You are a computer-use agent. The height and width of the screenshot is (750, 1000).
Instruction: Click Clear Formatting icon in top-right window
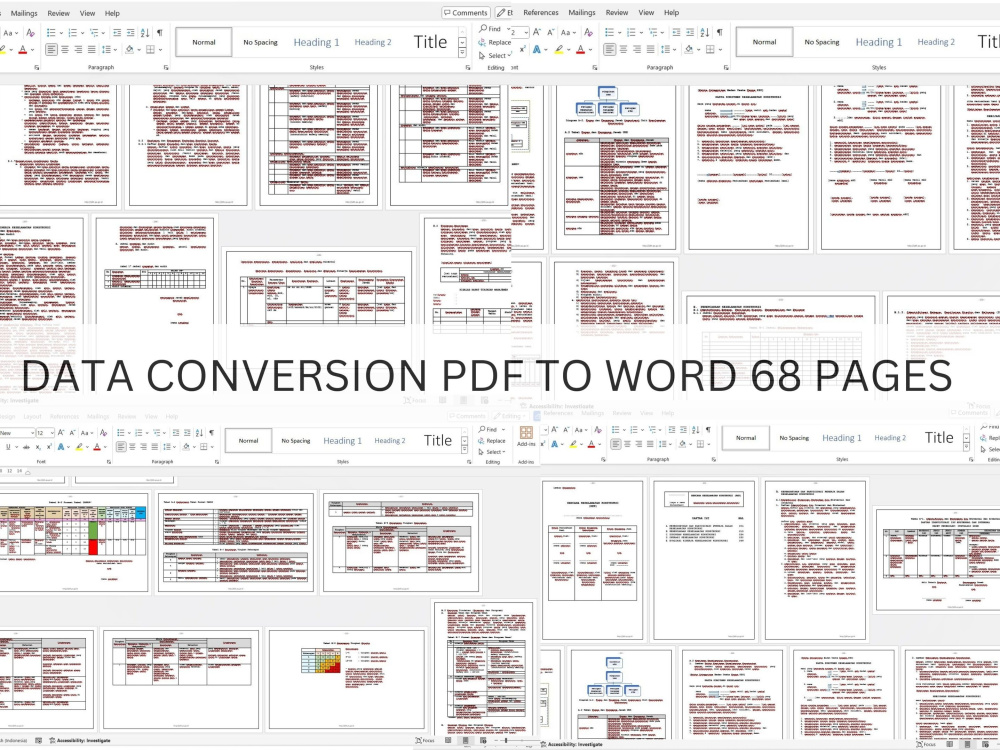click(x=588, y=33)
